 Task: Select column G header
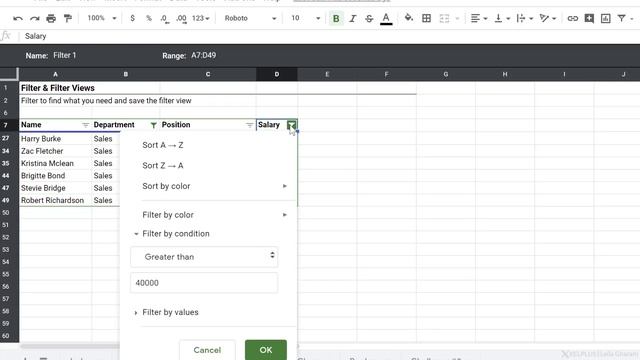click(x=446, y=74)
